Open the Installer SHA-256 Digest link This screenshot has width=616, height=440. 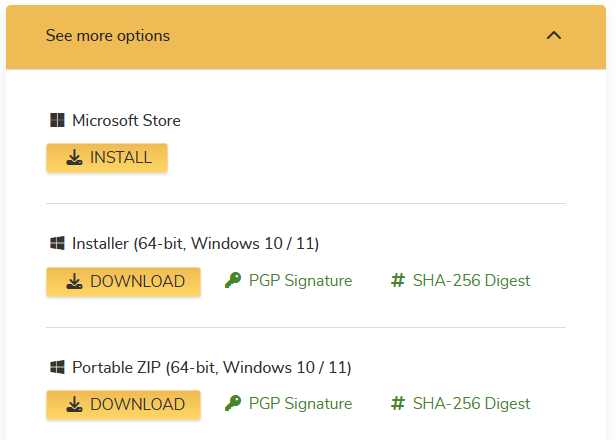click(471, 281)
